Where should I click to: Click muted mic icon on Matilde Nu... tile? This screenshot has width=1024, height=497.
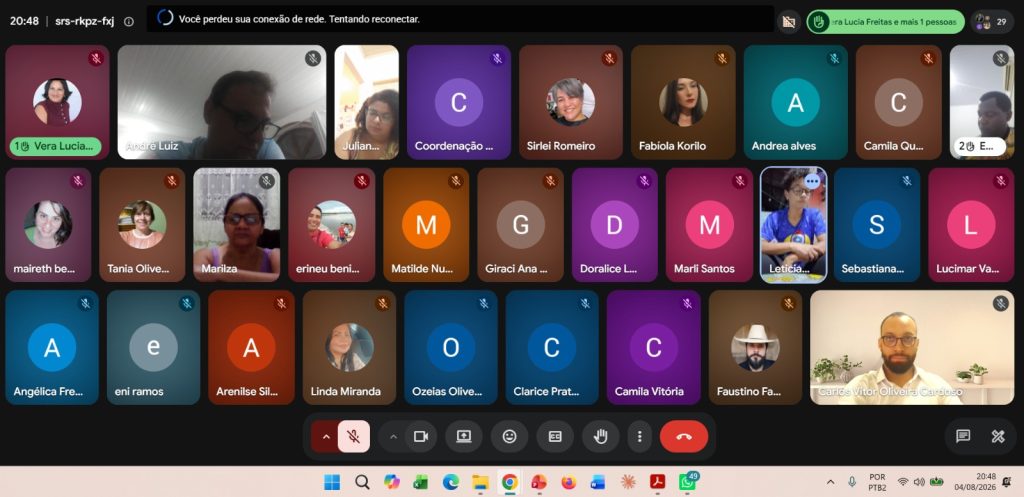tap(456, 181)
